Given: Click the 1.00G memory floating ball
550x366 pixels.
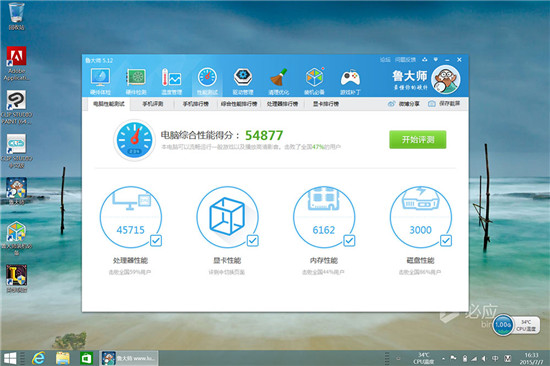Looking at the screenshot, I should pyautogui.click(x=503, y=325).
